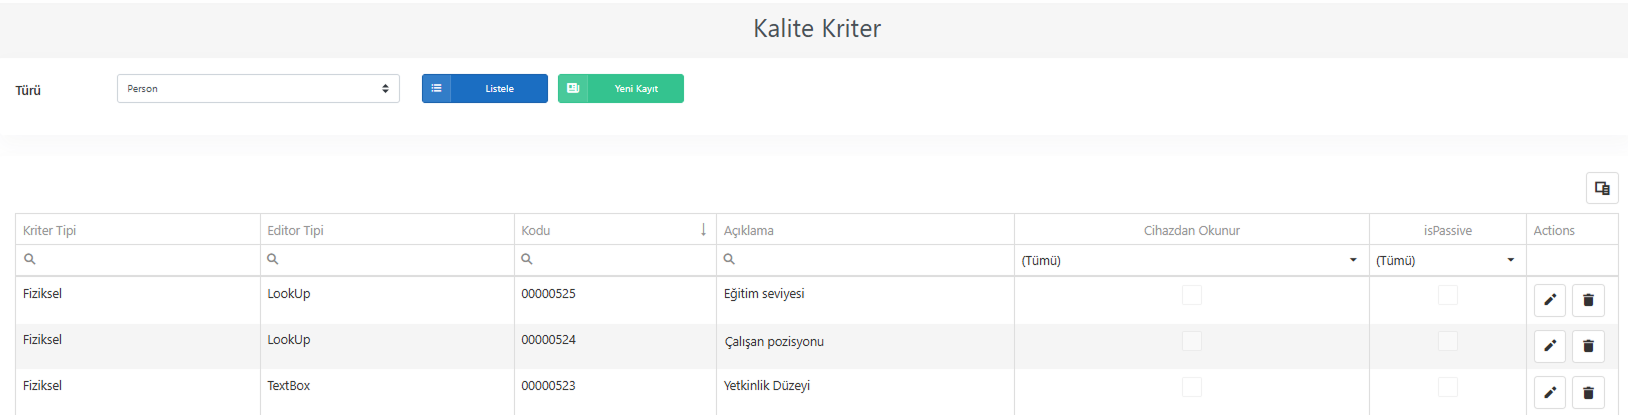Open the column chooser icon above the grid
The height and width of the screenshot is (415, 1628).
click(x=1602, y=188)
